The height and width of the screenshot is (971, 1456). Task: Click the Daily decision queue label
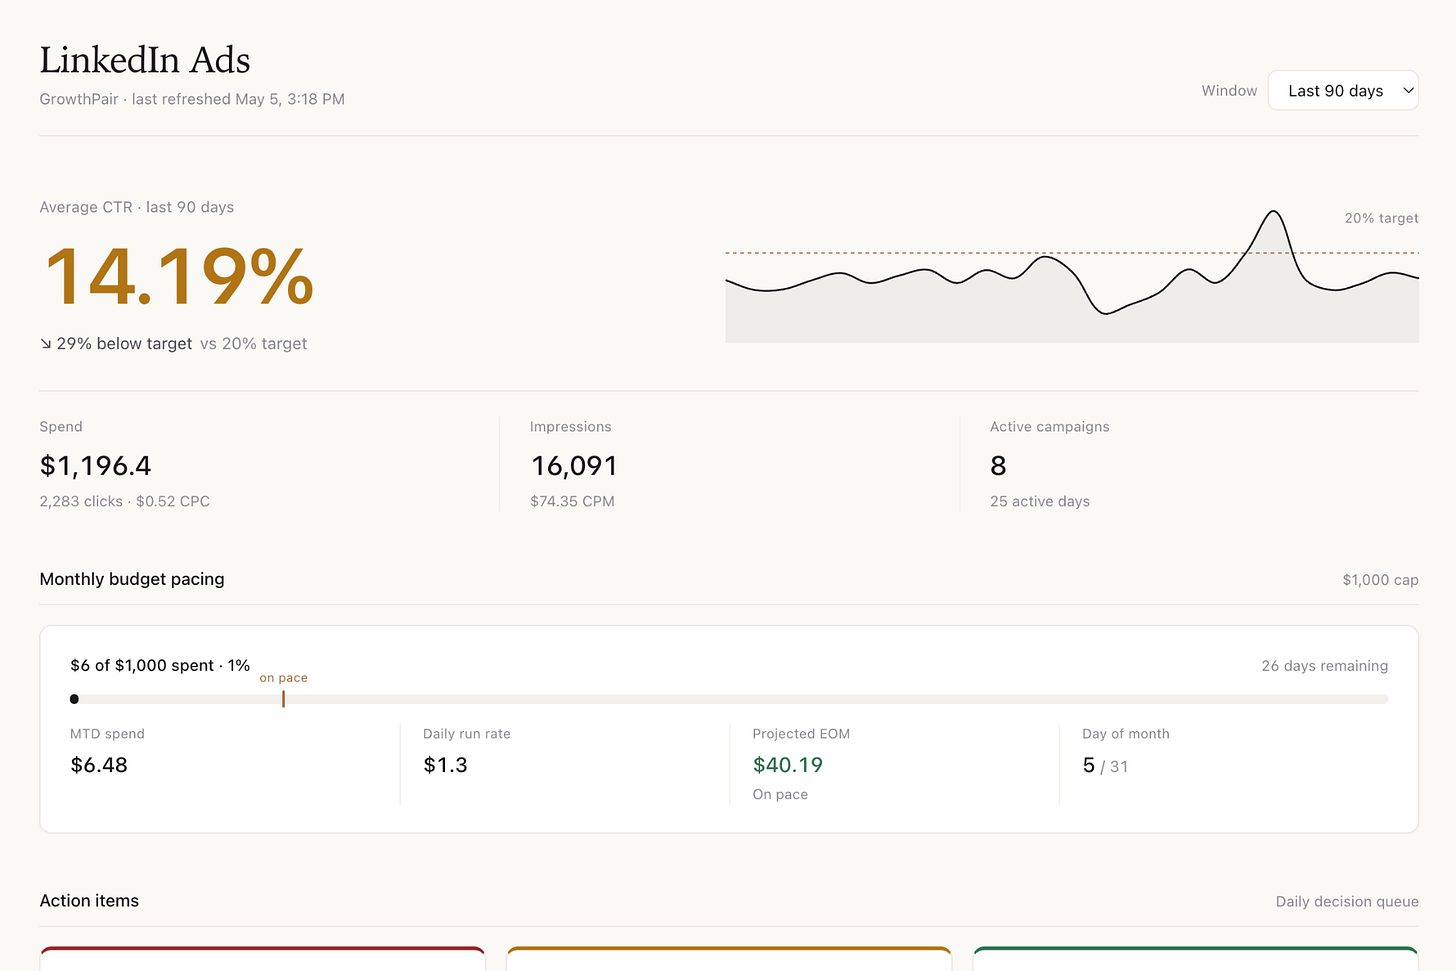1347,902
